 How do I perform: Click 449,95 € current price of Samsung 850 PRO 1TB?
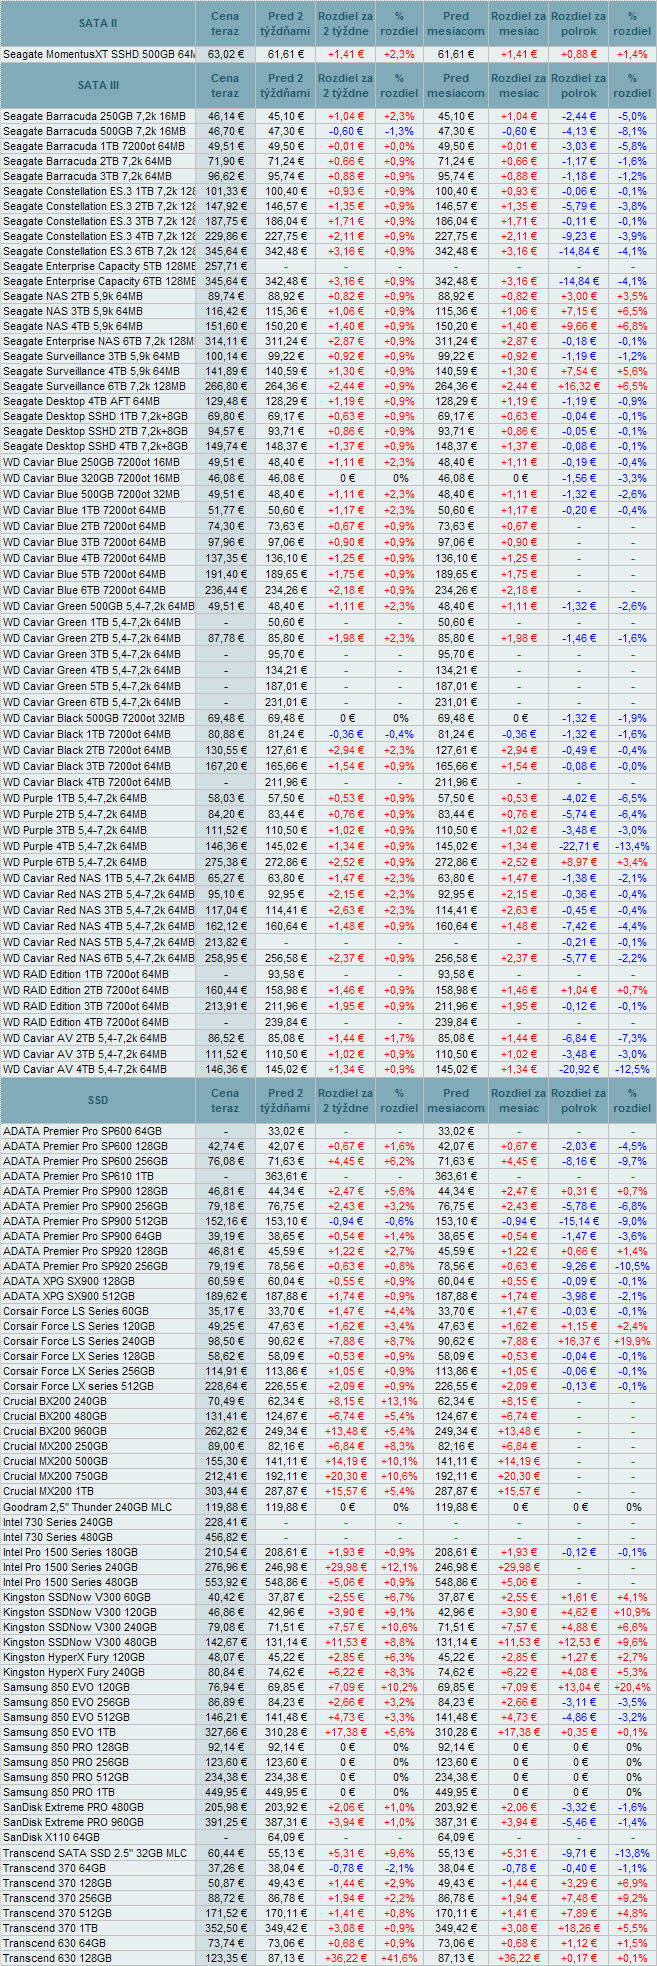(226, 1792)
